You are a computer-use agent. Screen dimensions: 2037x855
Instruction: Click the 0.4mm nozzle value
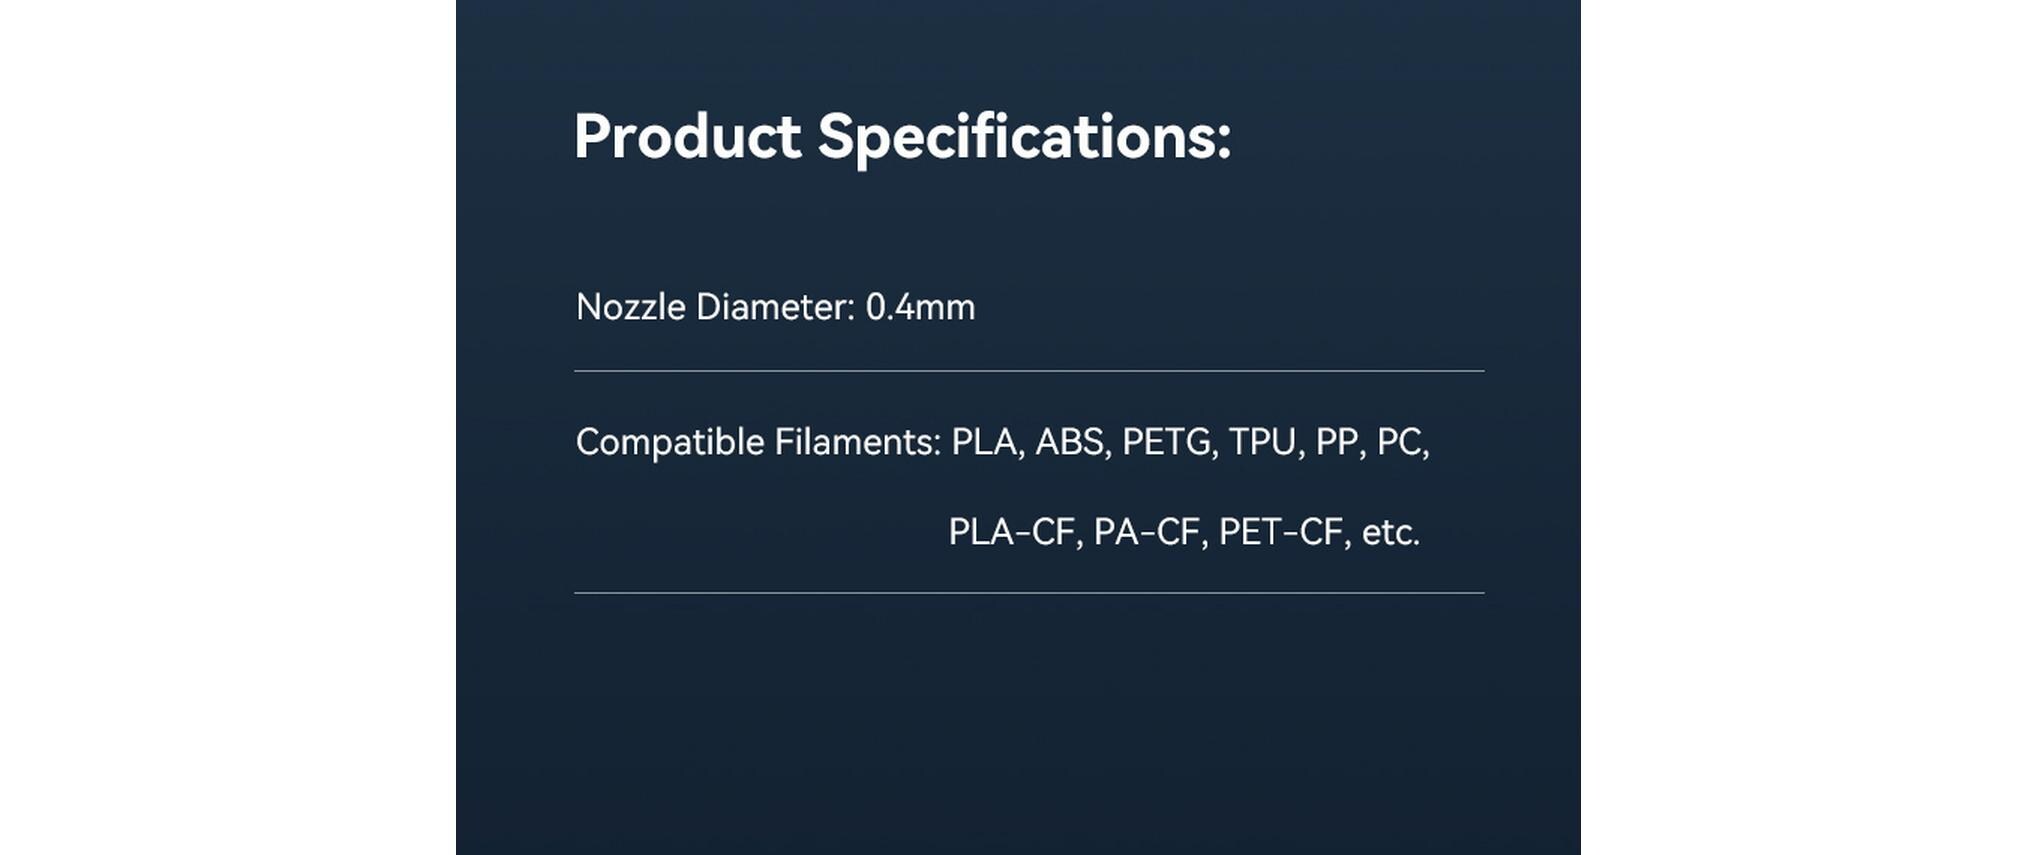coord(920,307)
